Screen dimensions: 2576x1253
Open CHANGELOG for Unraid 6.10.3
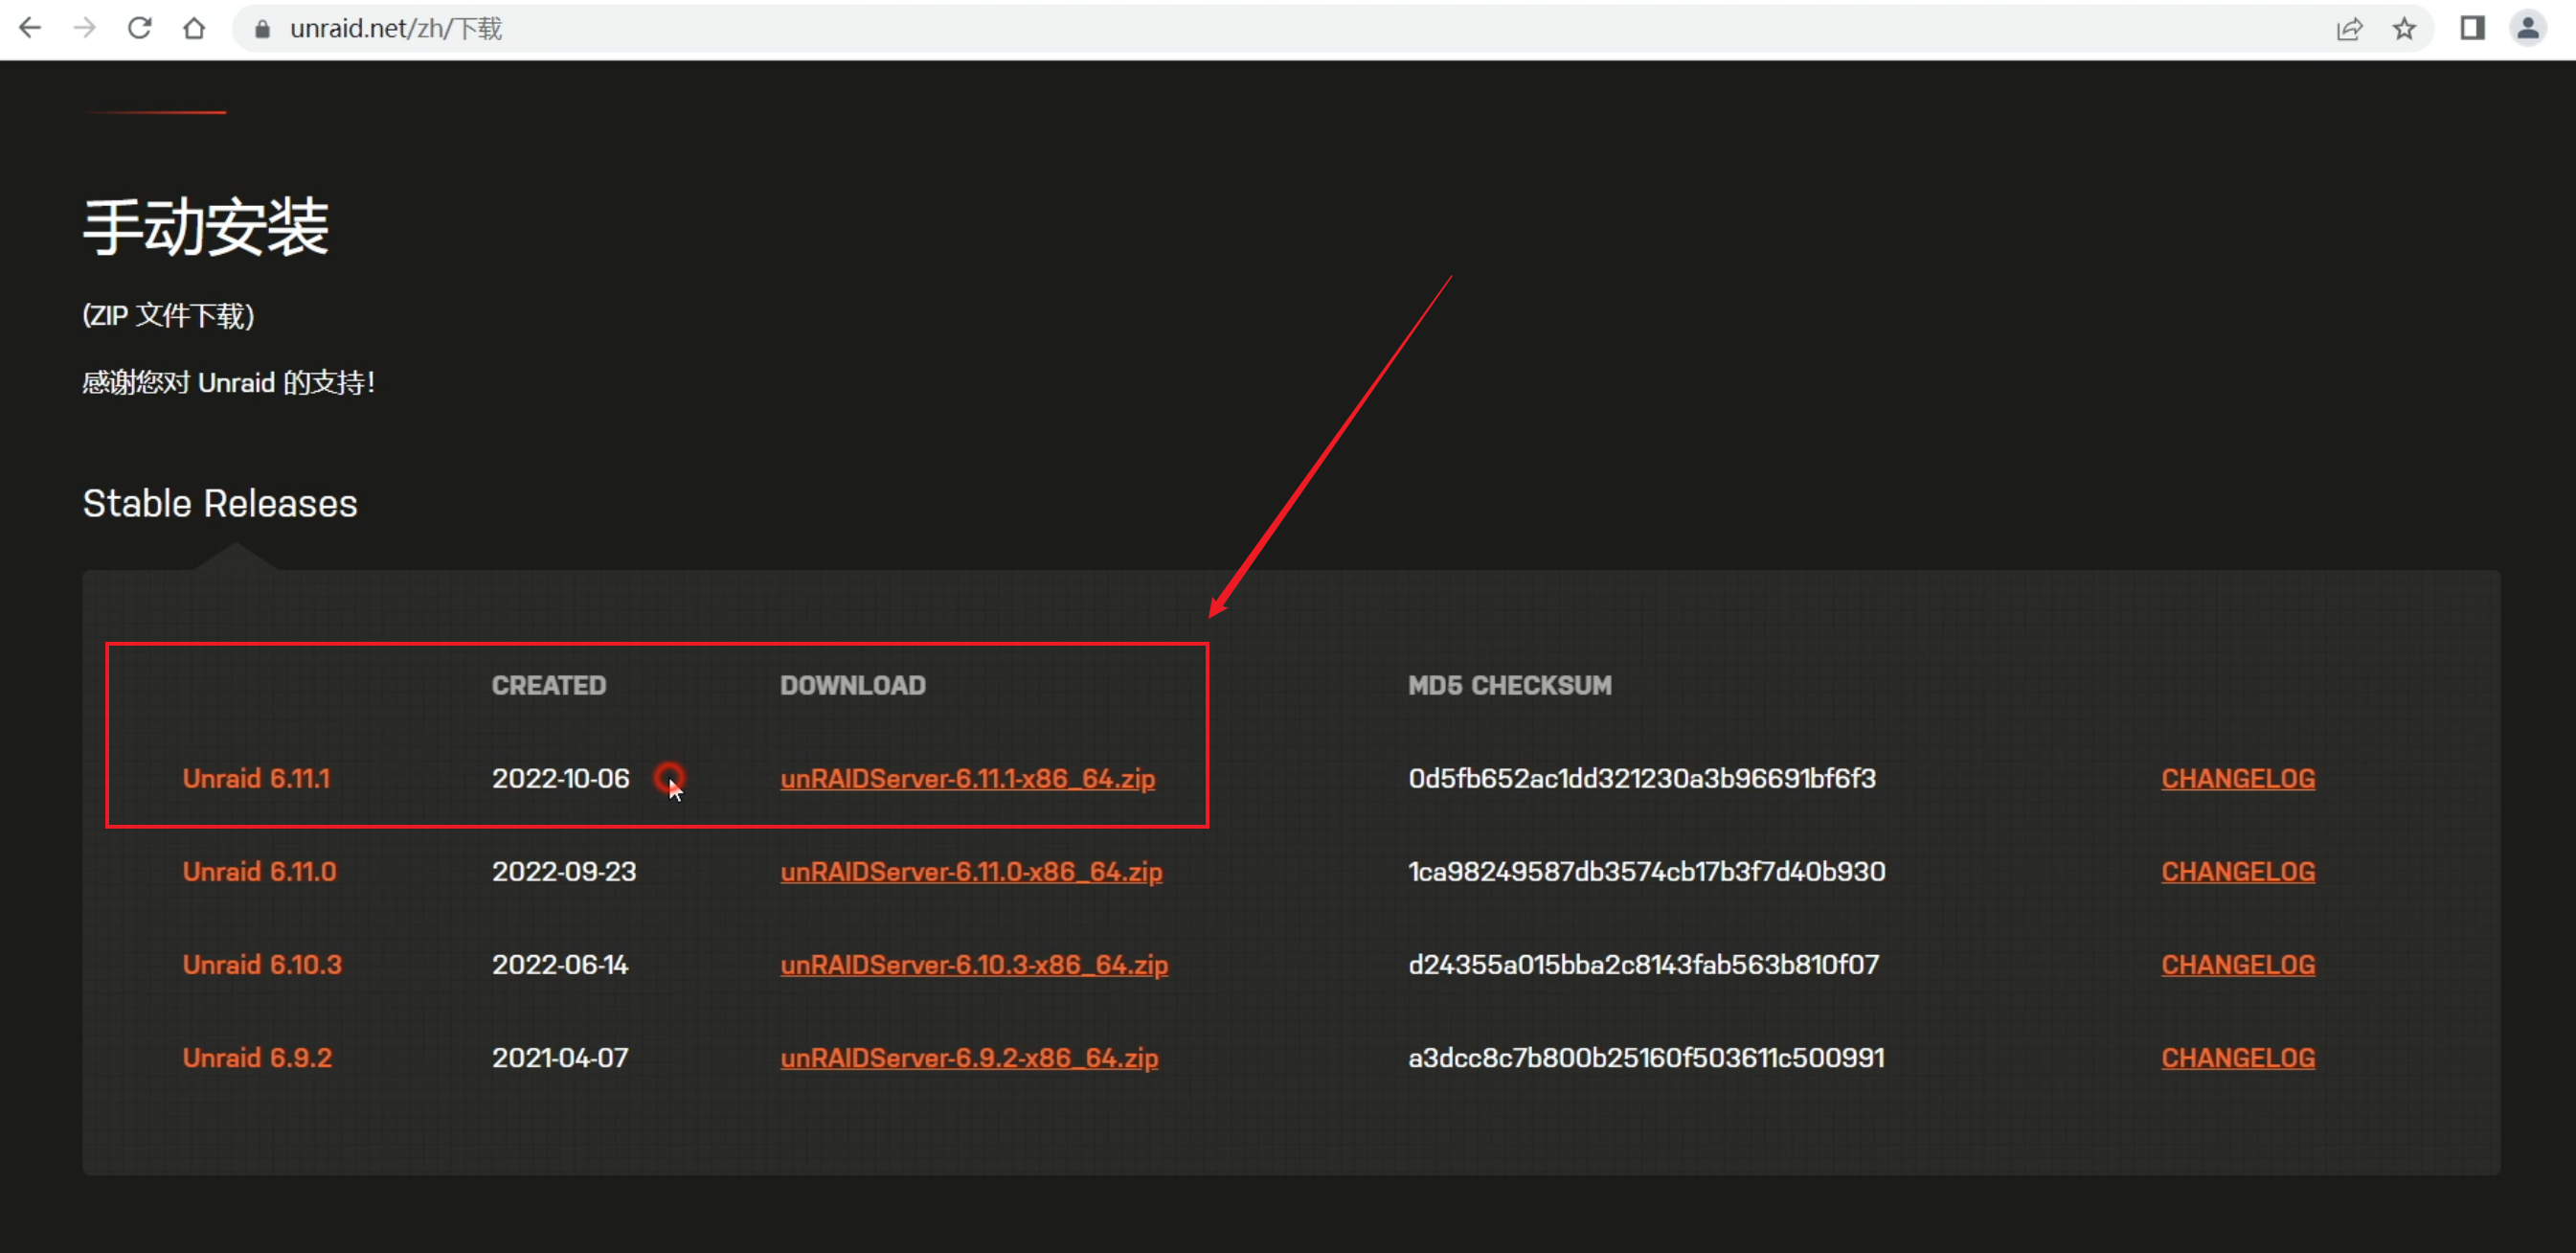click(2237, 964)
